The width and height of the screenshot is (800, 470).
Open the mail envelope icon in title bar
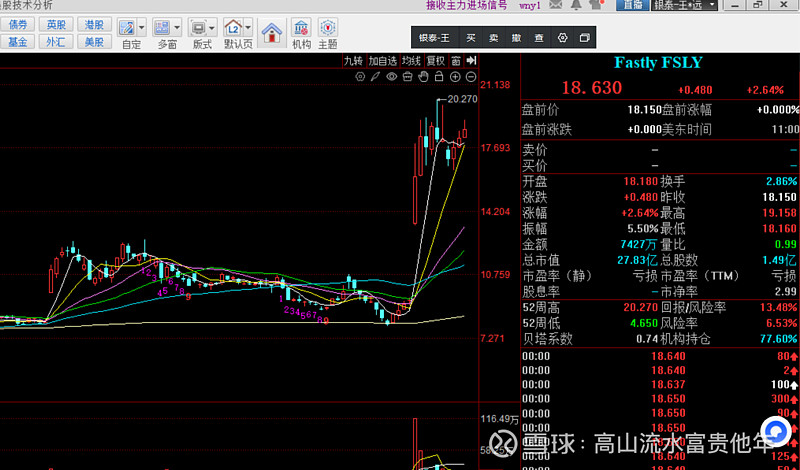(556, 5)
